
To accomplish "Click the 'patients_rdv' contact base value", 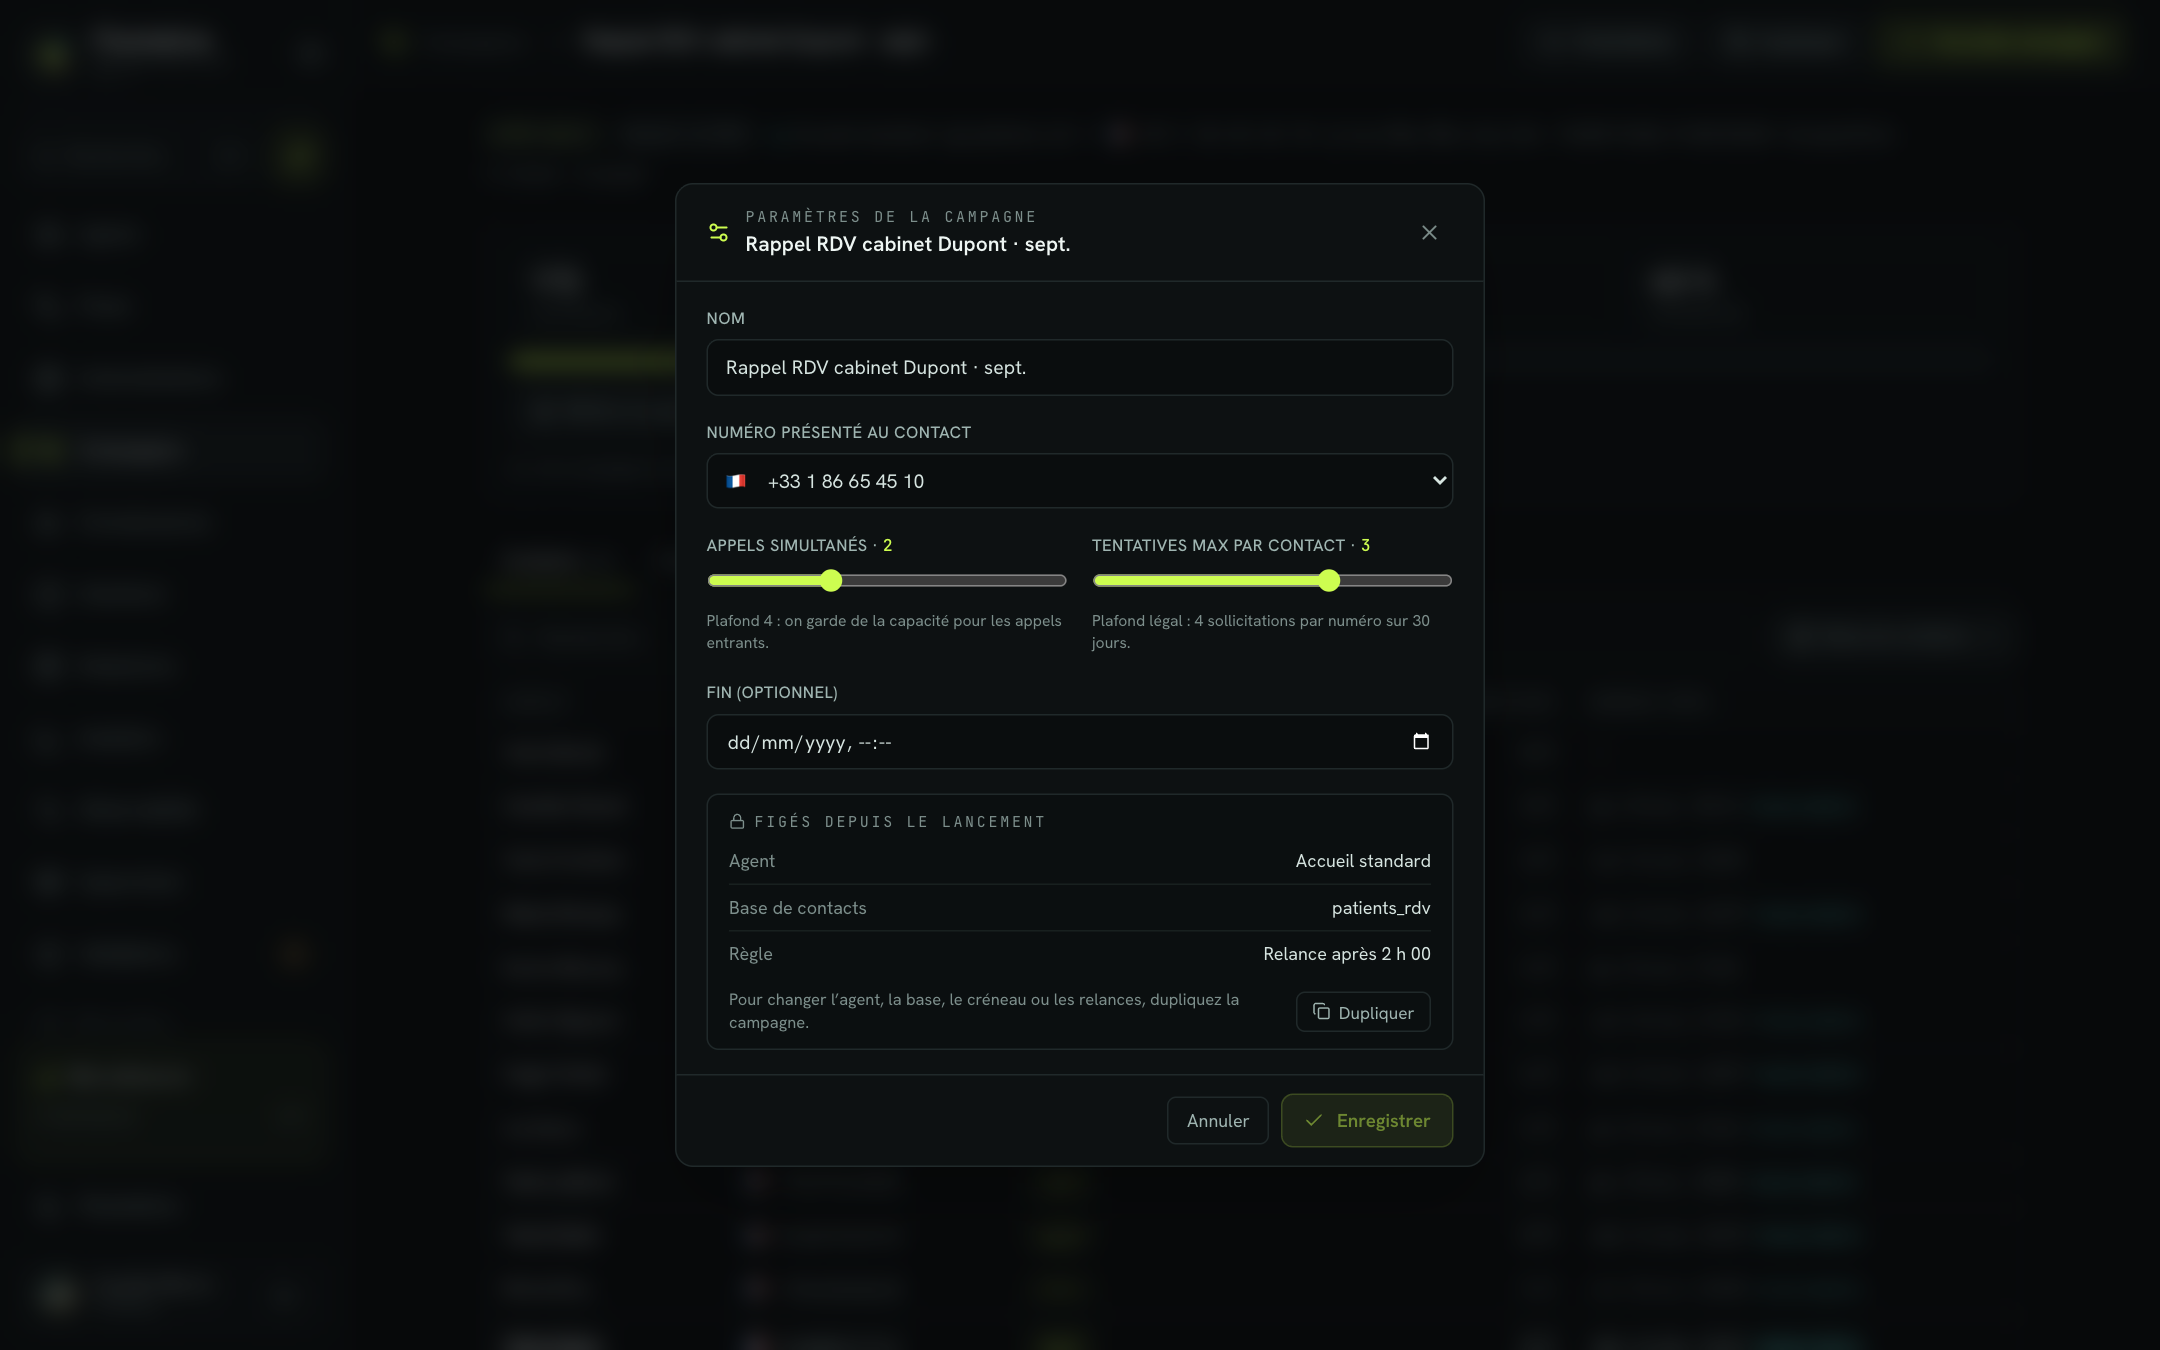I will (x=1381, y=908).
